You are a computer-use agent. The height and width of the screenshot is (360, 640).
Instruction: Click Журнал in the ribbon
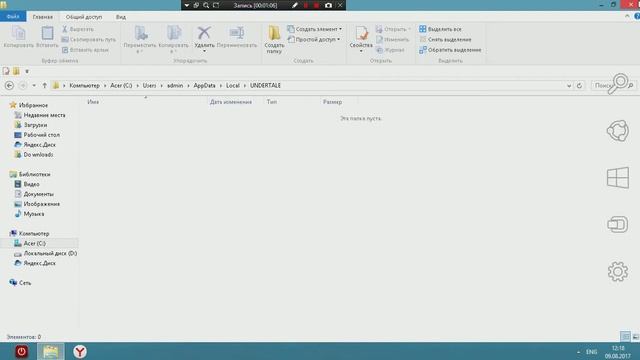point(390,50)
